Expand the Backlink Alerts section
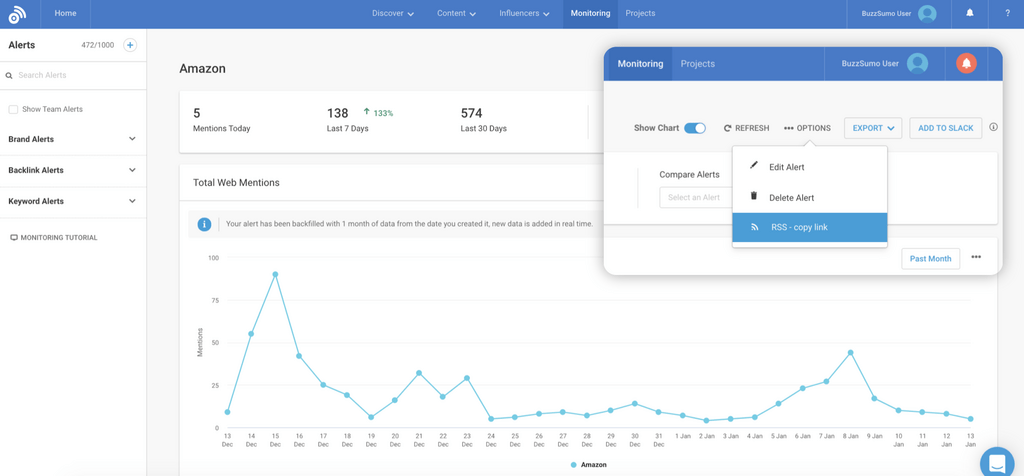The height and width of the screenshot is (476, 1024). (x=132, y=170)
